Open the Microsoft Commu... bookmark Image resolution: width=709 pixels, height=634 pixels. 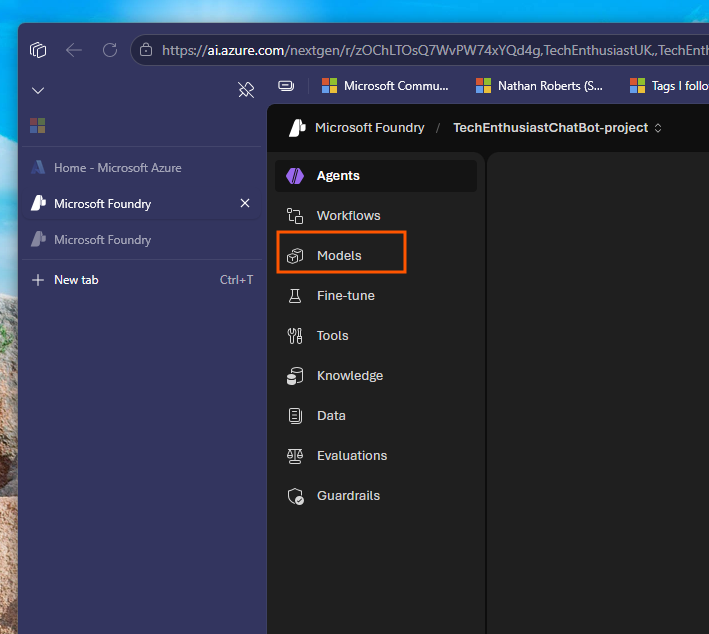(385, 85)
